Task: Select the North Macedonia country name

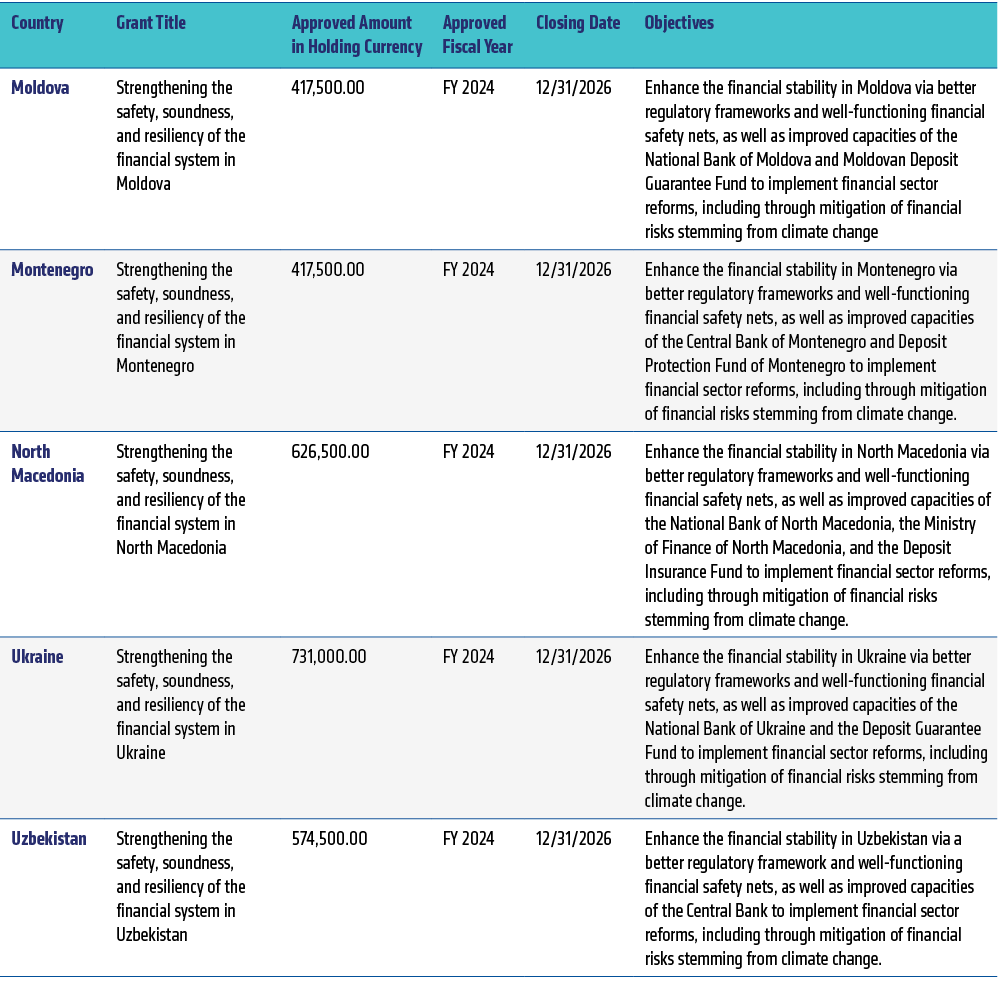Action: [x=47, y=463]
